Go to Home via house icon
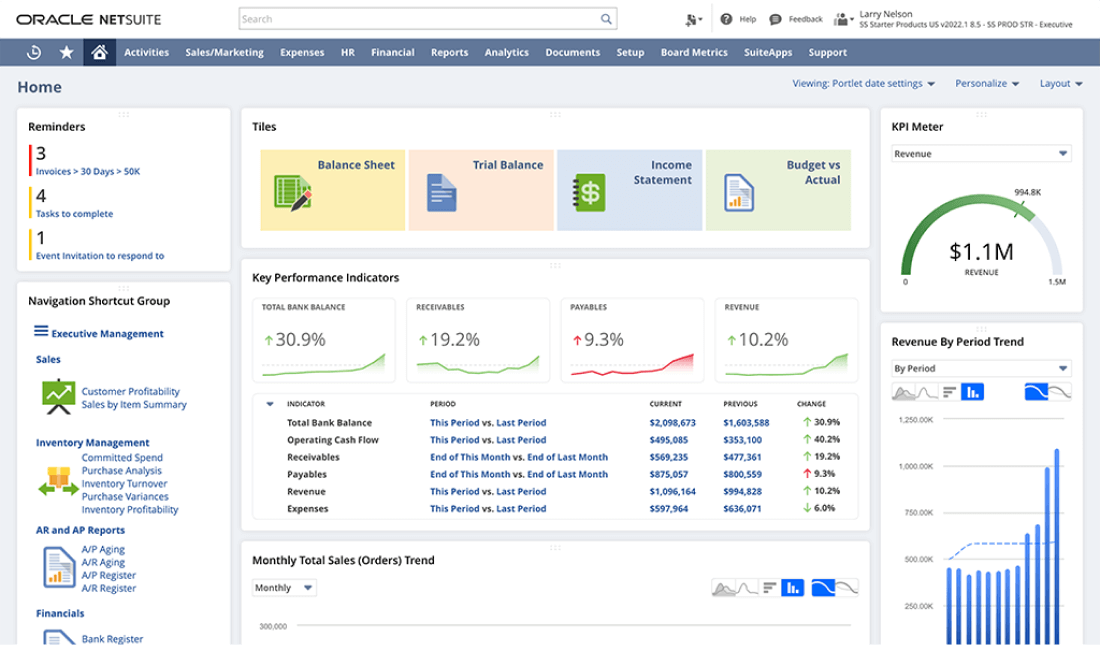 click(x=99, y=52)
